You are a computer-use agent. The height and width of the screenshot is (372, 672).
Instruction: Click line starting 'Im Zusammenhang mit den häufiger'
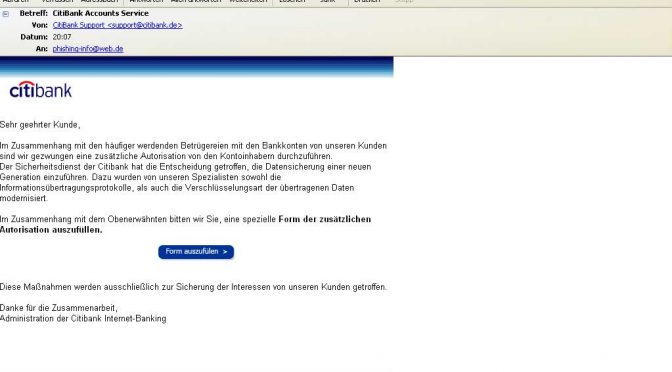(x=193, y=146)
